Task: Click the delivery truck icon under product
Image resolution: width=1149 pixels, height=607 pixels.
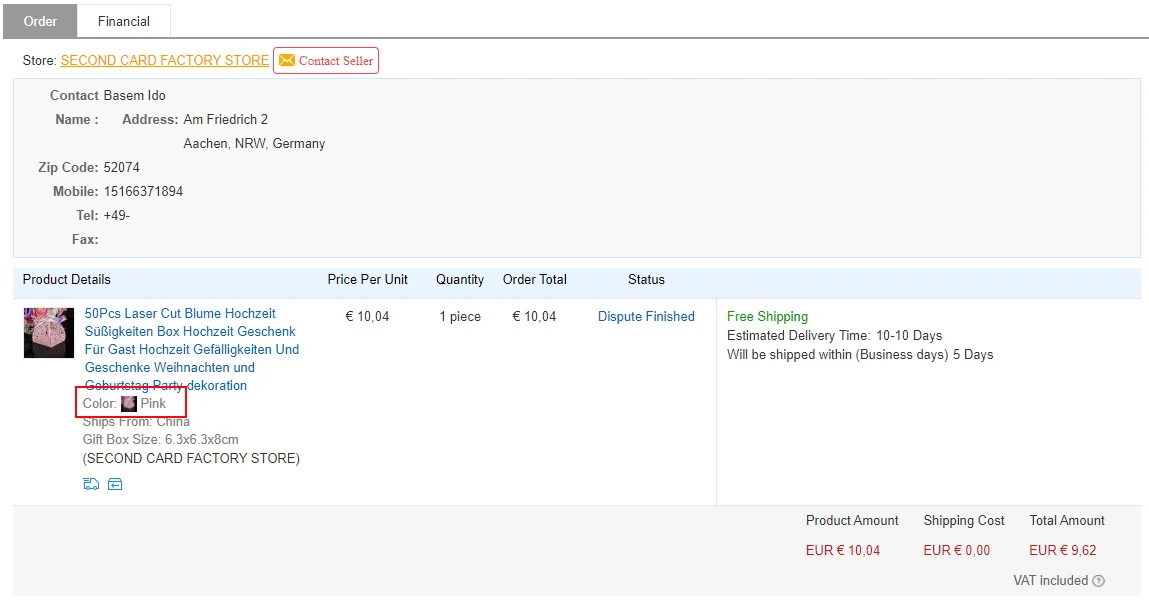Action: (91, 484)
